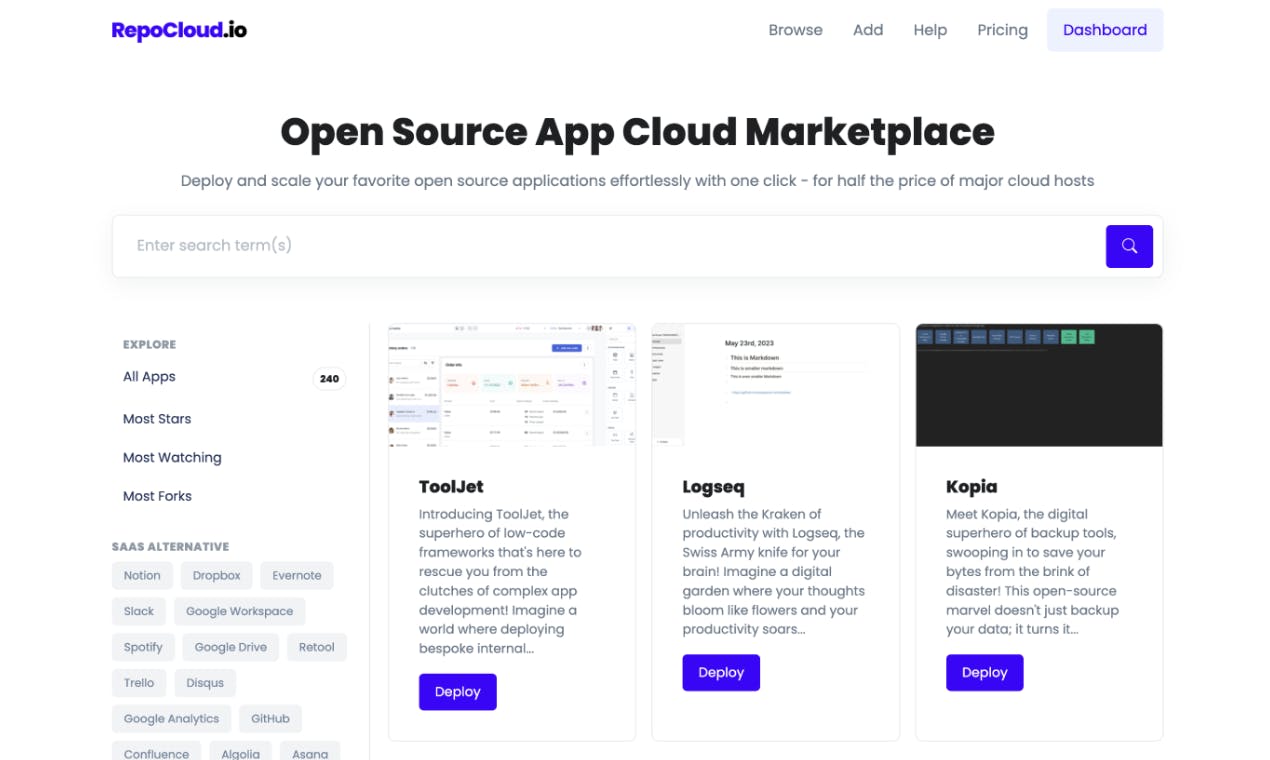Viewport: 1270px width, 760px height.
Task: Click the Open Source App Cloud Marketplace heading
Action: (x=637, y=132)
